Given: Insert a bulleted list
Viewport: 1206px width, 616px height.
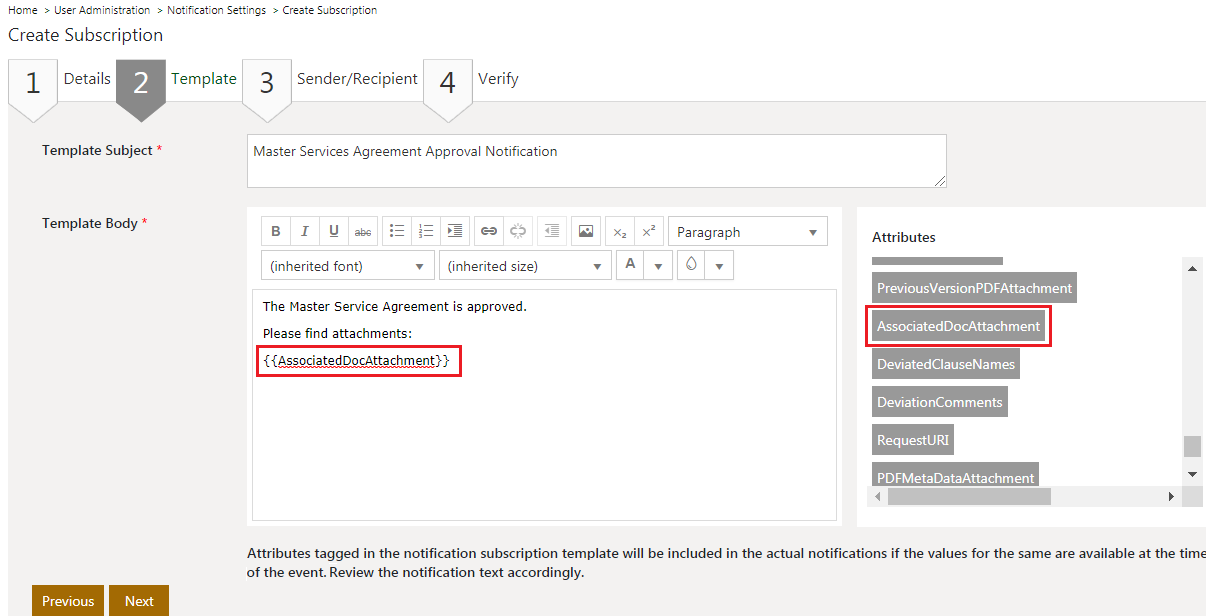Looking at the screenshot, I should (x=397, y=231).
